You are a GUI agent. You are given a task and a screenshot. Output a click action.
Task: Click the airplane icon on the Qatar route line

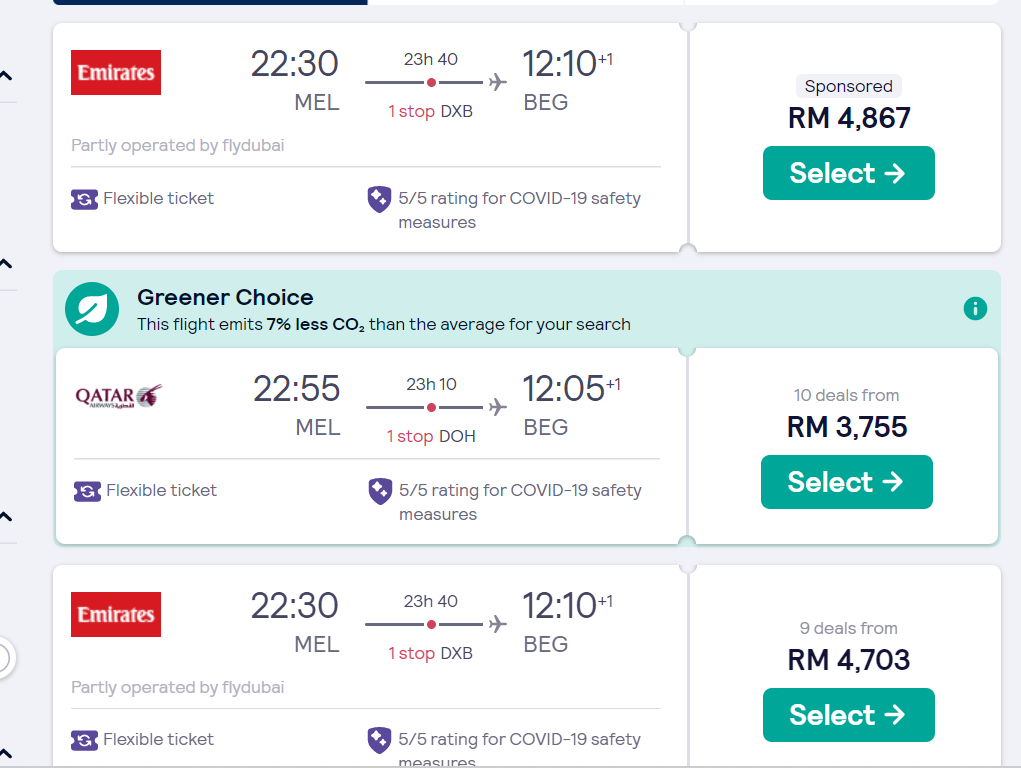[x=497, y=407]
